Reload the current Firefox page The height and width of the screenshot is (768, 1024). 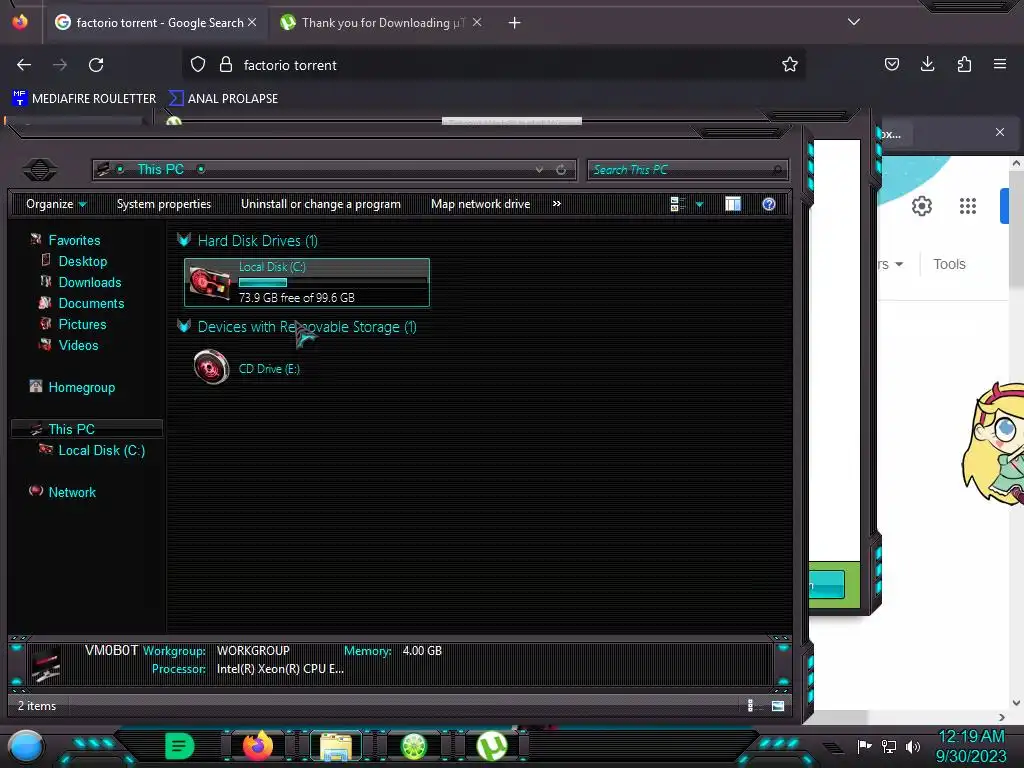click(96, 65)
